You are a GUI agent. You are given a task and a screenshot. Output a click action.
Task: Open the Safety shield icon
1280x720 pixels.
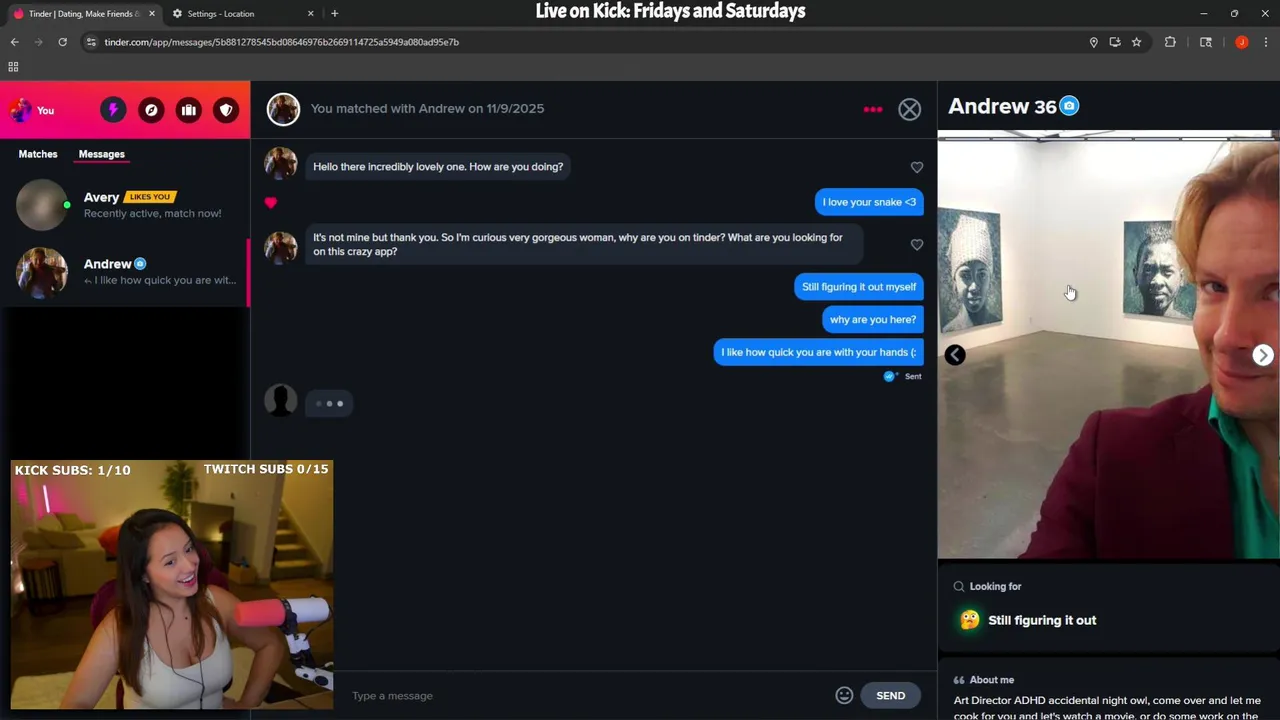pos(227,110)
